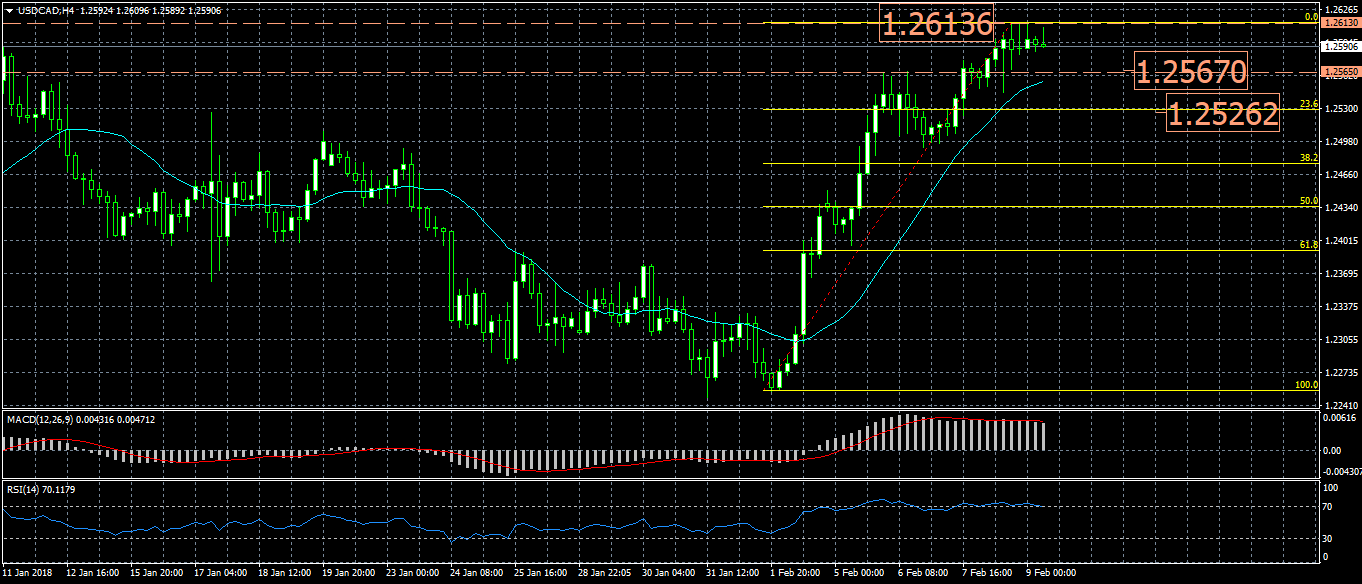The width and height of the screenshot is (1362, 584).
Task: Click the Fibonacci 50.0 level label
Action: click(x=1306, y=201)
